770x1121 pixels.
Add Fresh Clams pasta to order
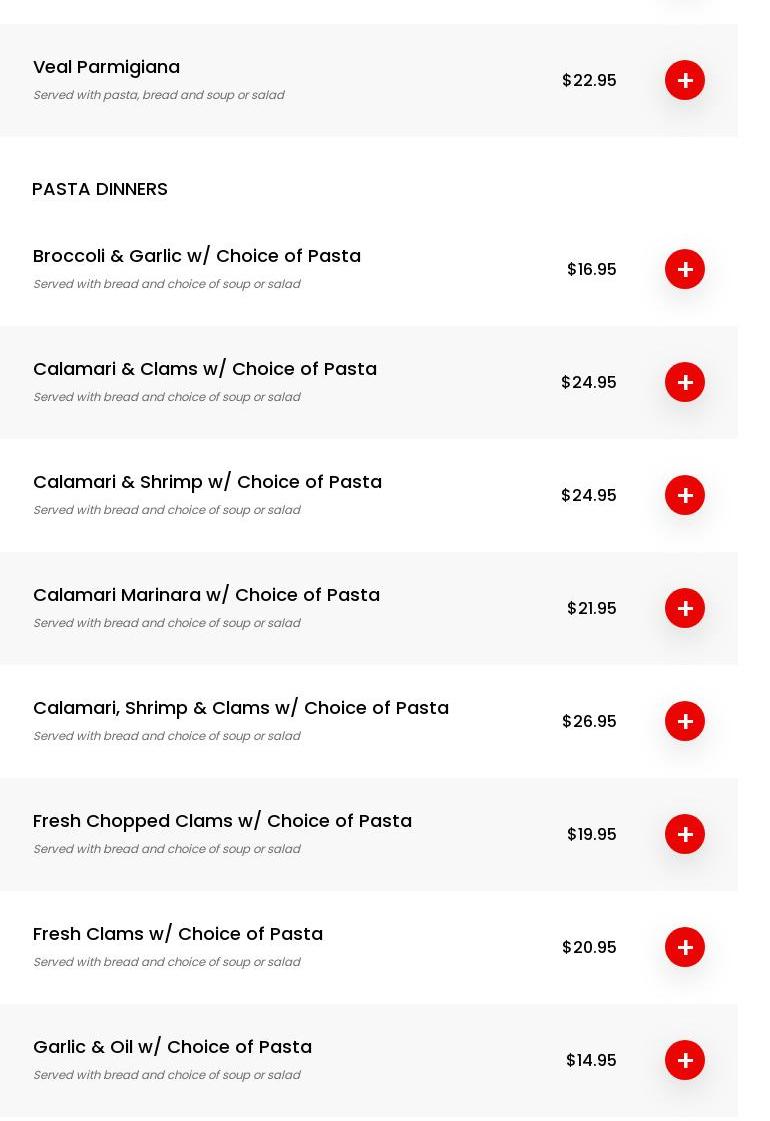coord(685,947)
